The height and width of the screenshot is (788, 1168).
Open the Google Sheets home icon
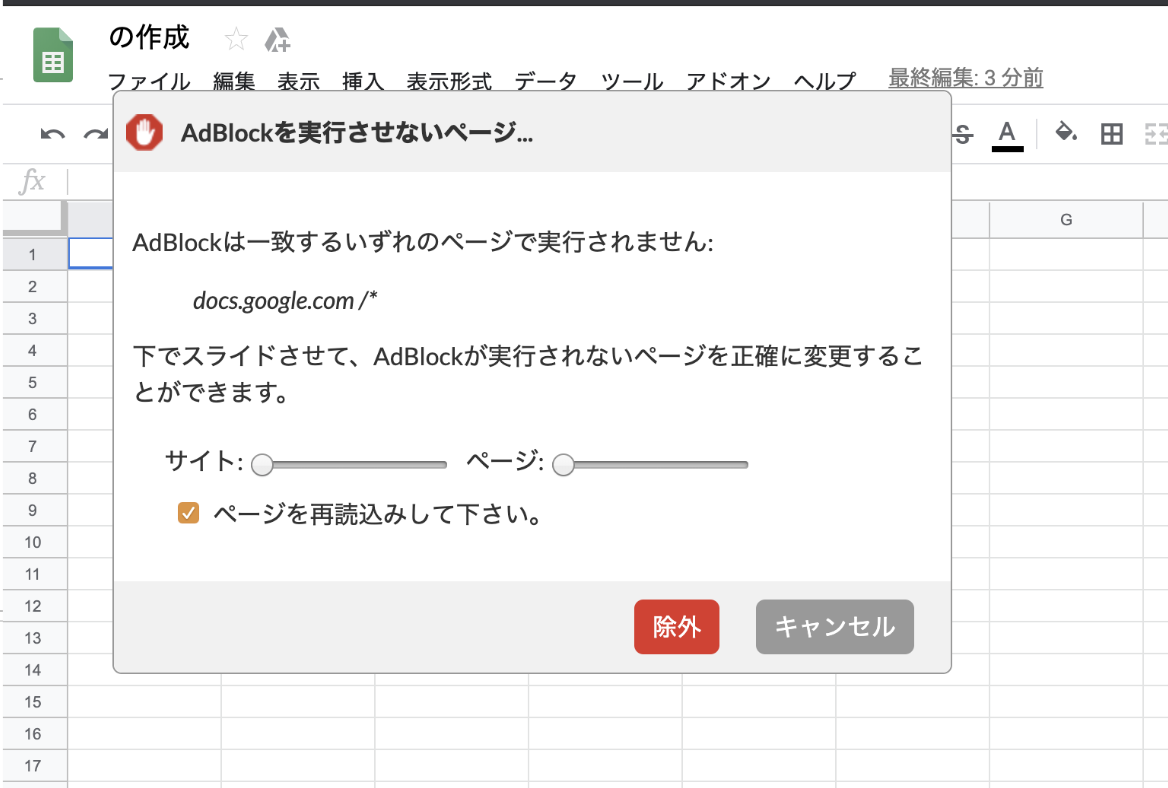[53, 54]
